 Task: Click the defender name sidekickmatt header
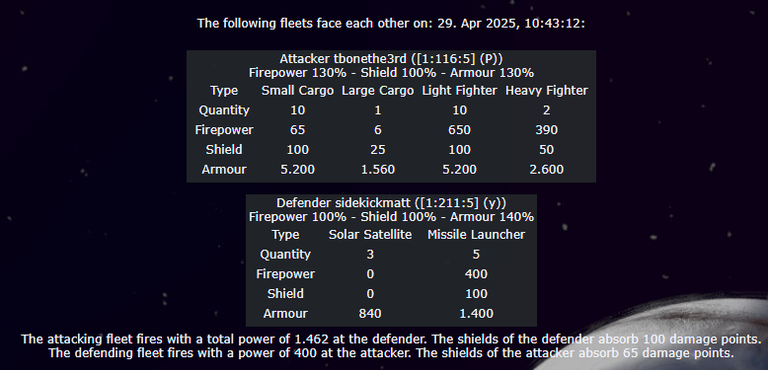391,203
